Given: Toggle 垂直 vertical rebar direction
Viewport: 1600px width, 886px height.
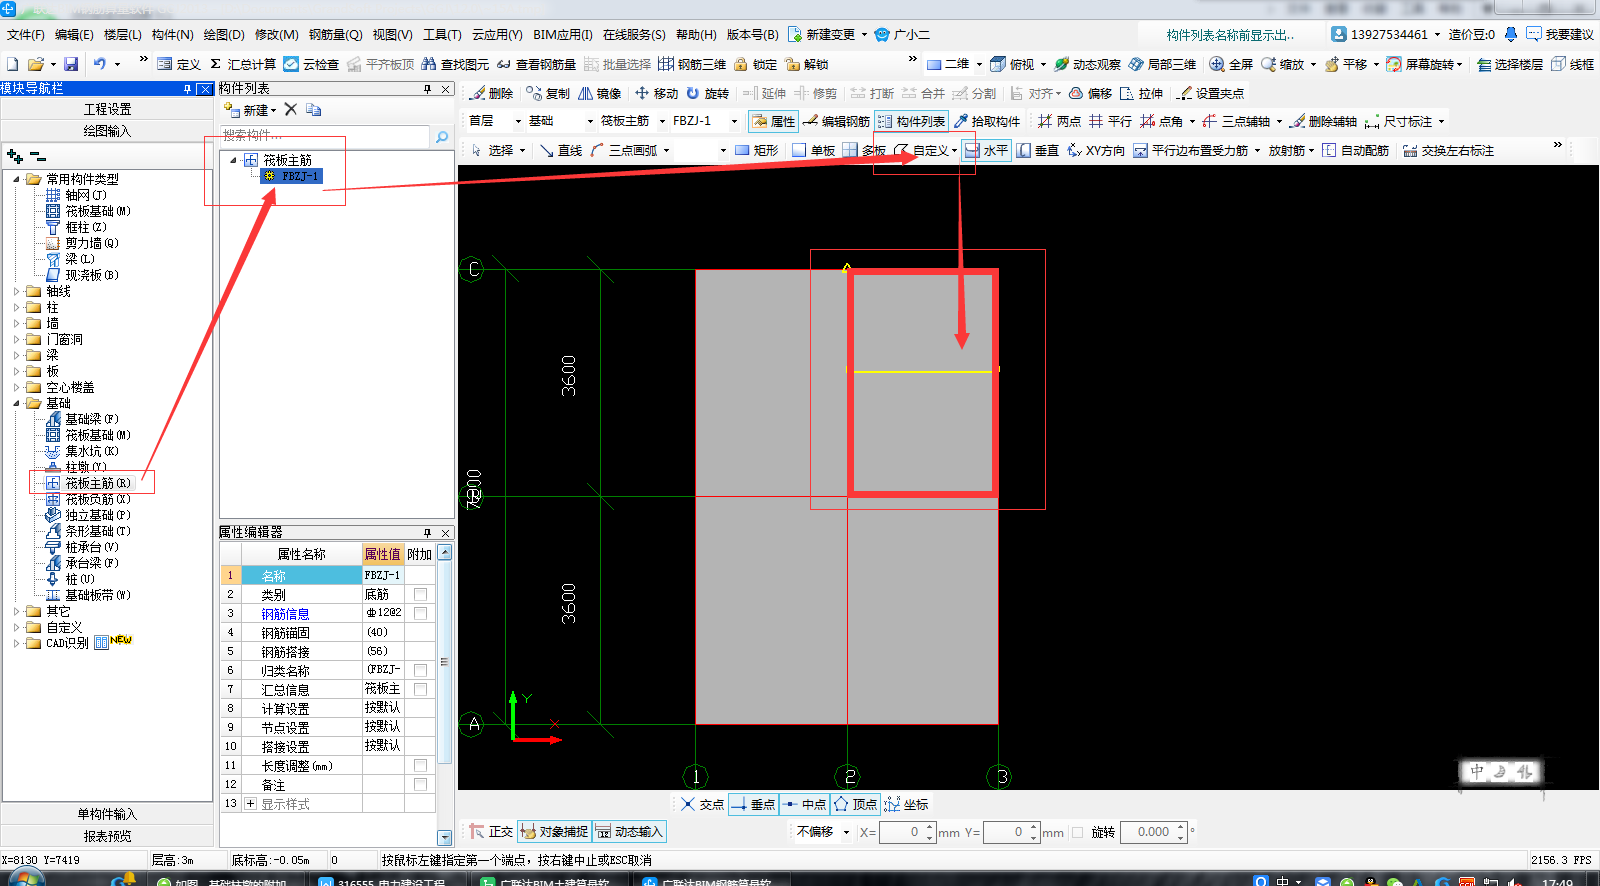Looking at the screenshot, I should tap(1038, 150).
